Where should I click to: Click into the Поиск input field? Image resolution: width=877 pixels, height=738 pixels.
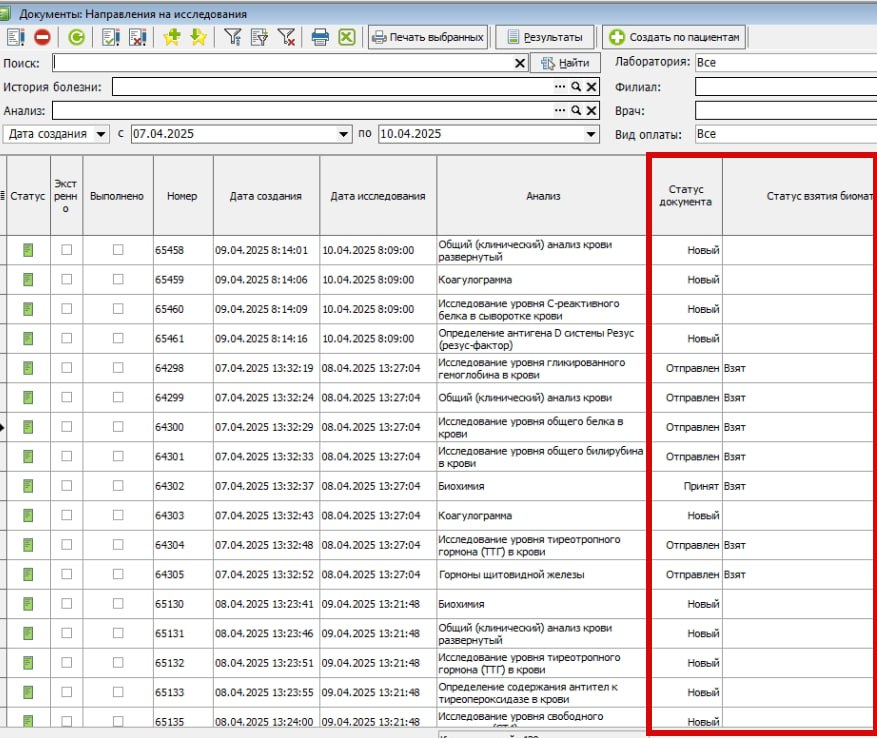[282, 63]
